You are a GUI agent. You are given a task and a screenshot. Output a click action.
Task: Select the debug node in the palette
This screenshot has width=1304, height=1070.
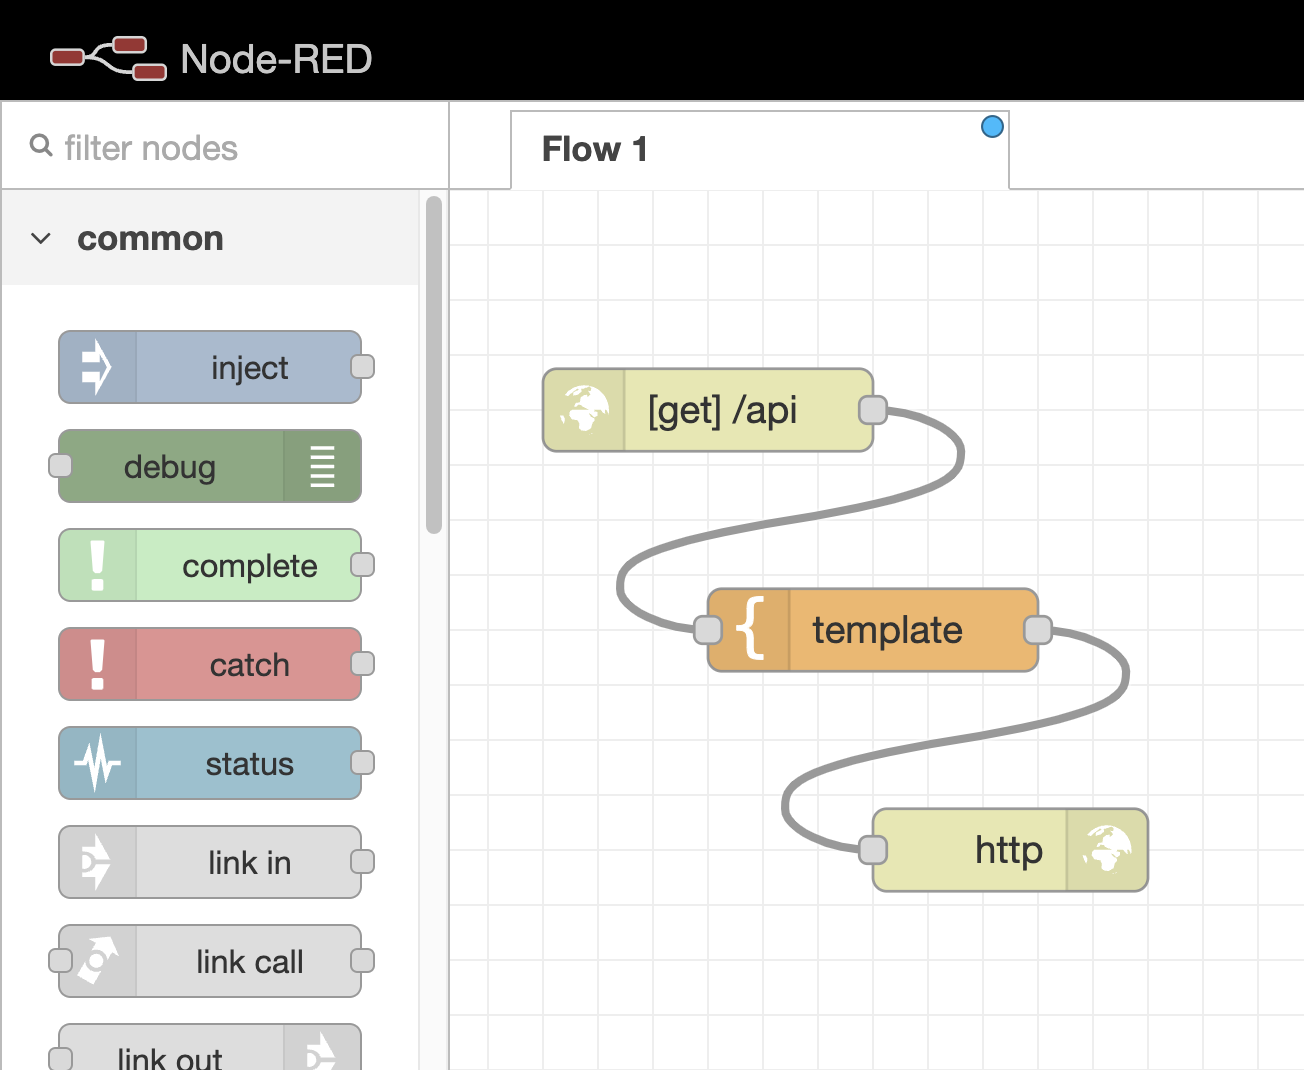pos(210,466)
